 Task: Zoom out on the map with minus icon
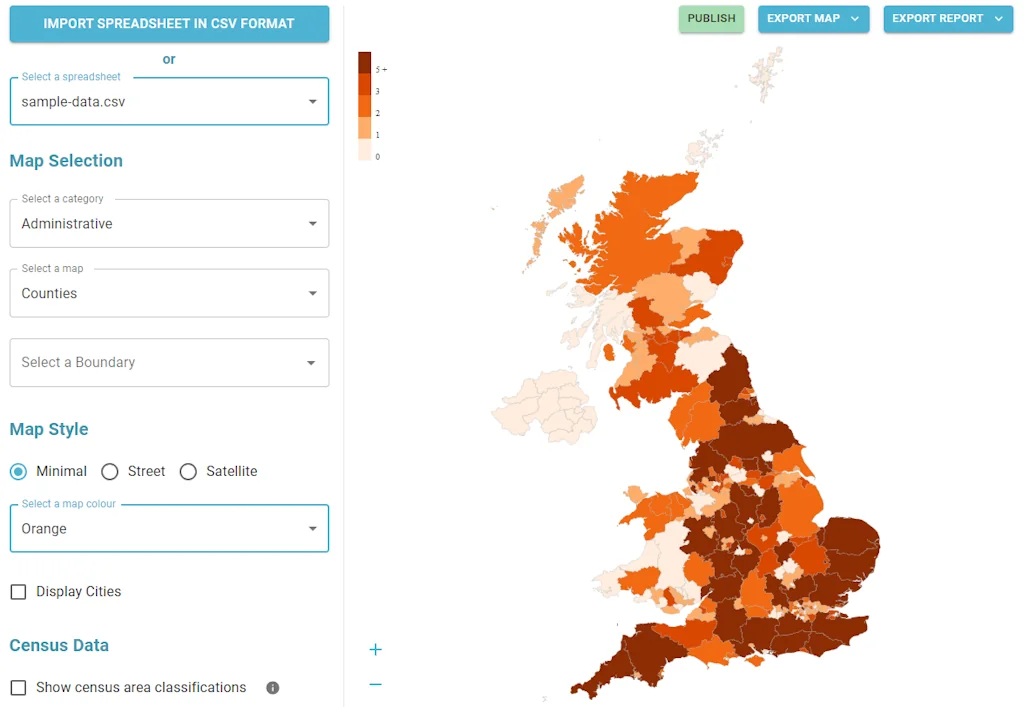[x=375, y=684]
